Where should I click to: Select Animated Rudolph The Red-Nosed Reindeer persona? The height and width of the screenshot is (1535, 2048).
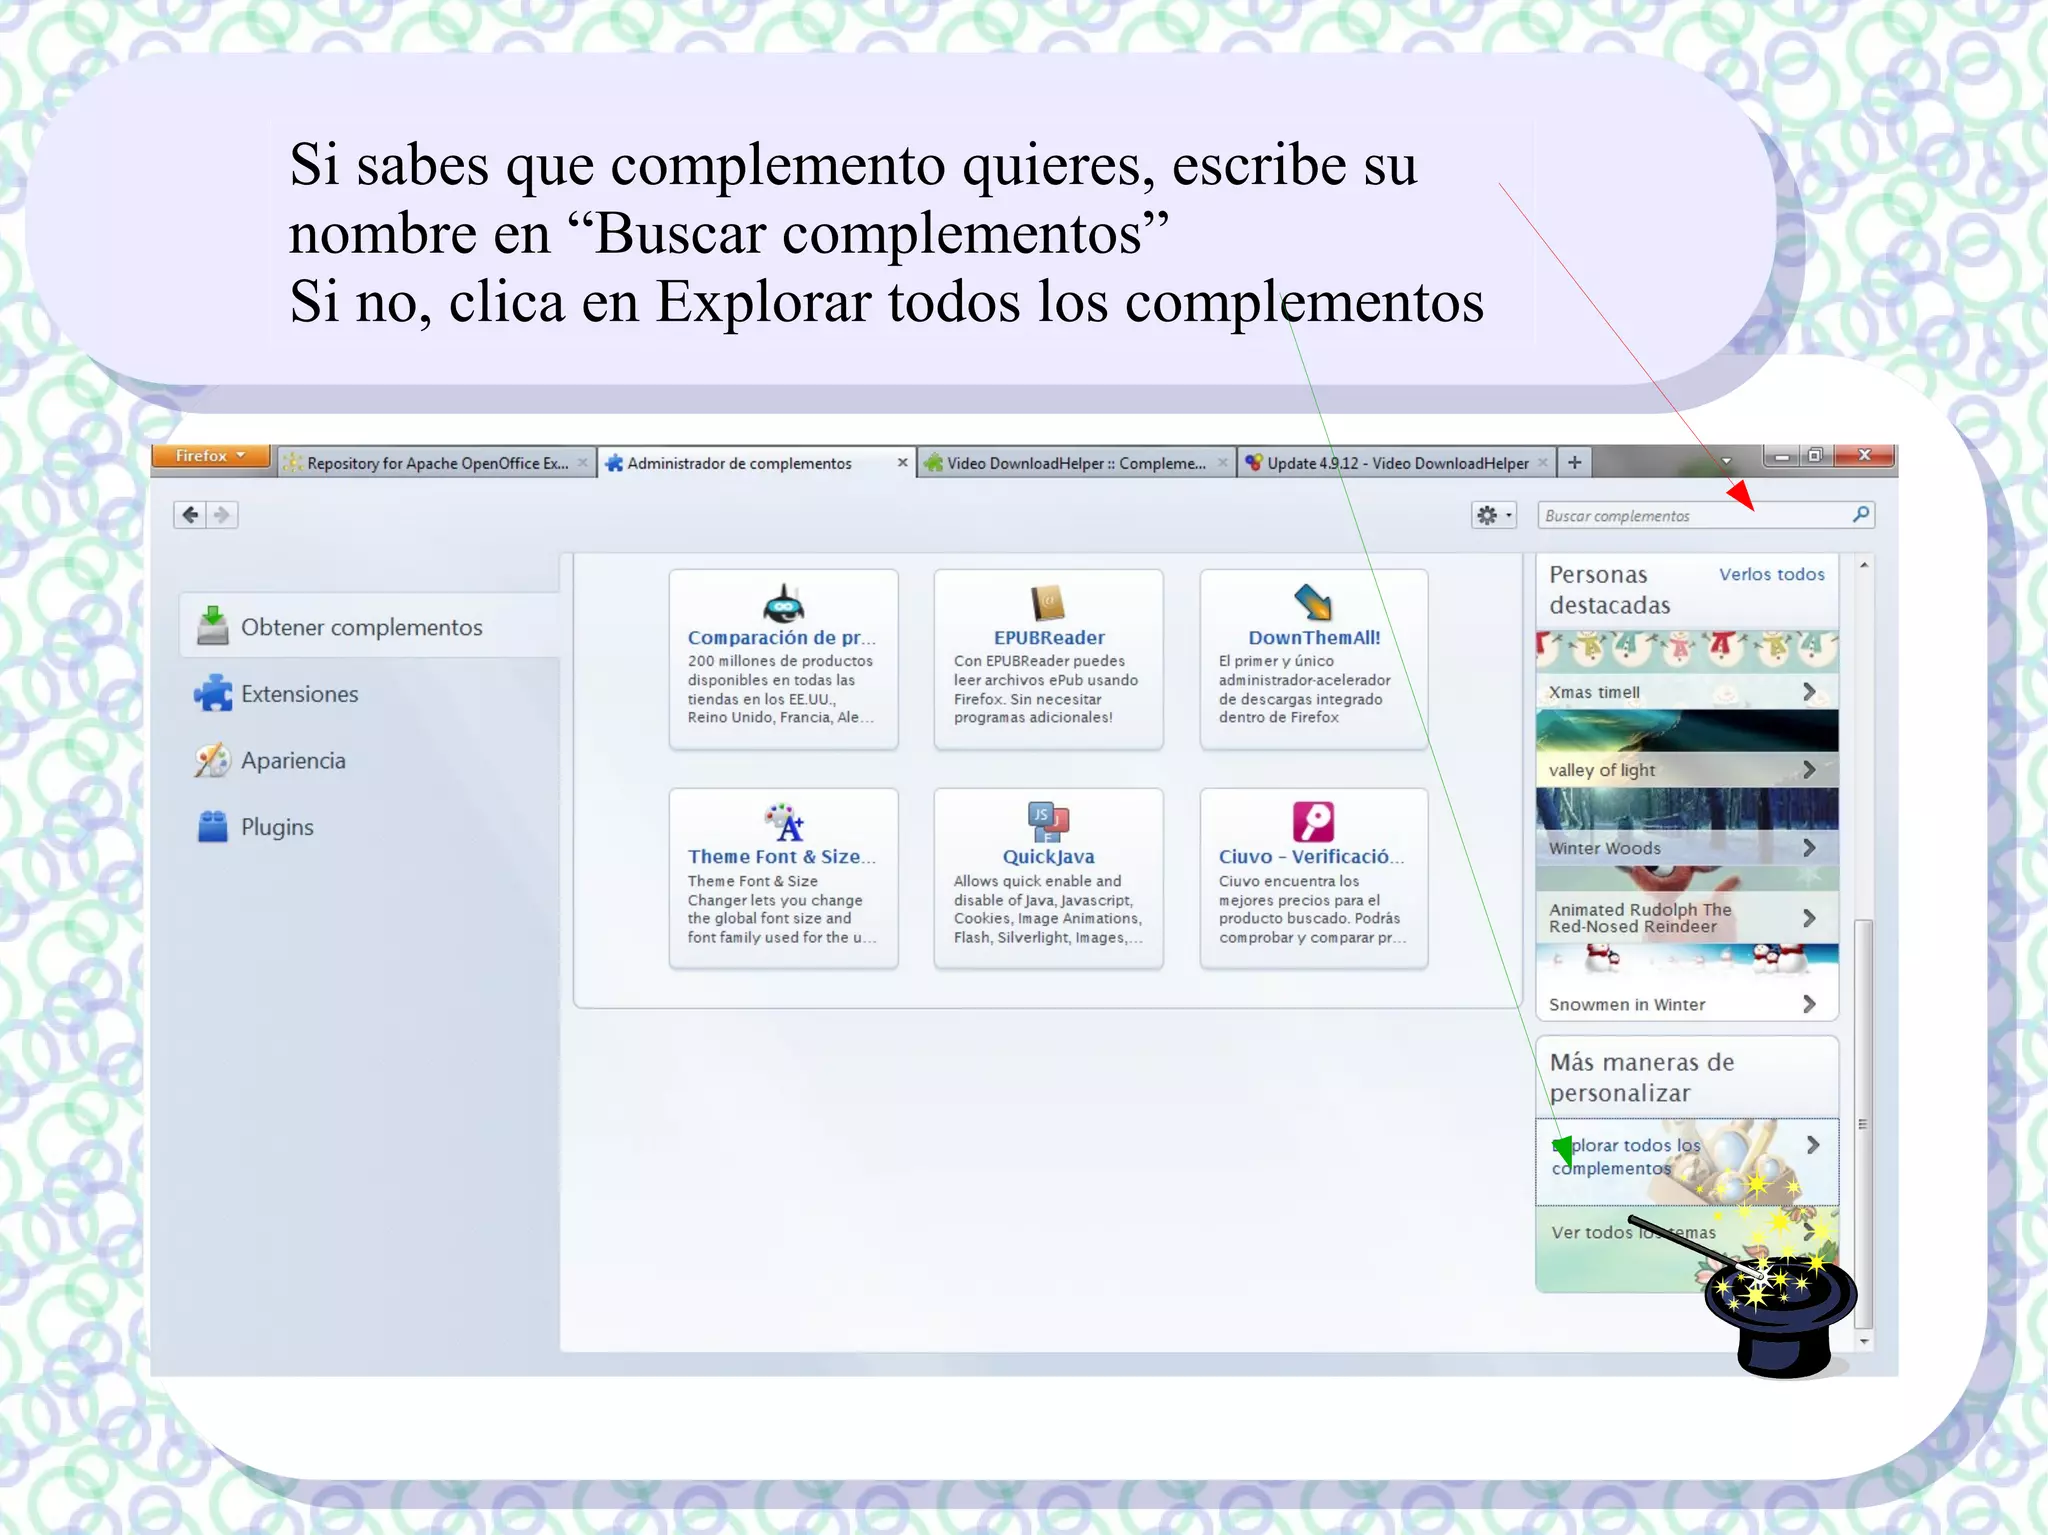(x=1687, y=905)
